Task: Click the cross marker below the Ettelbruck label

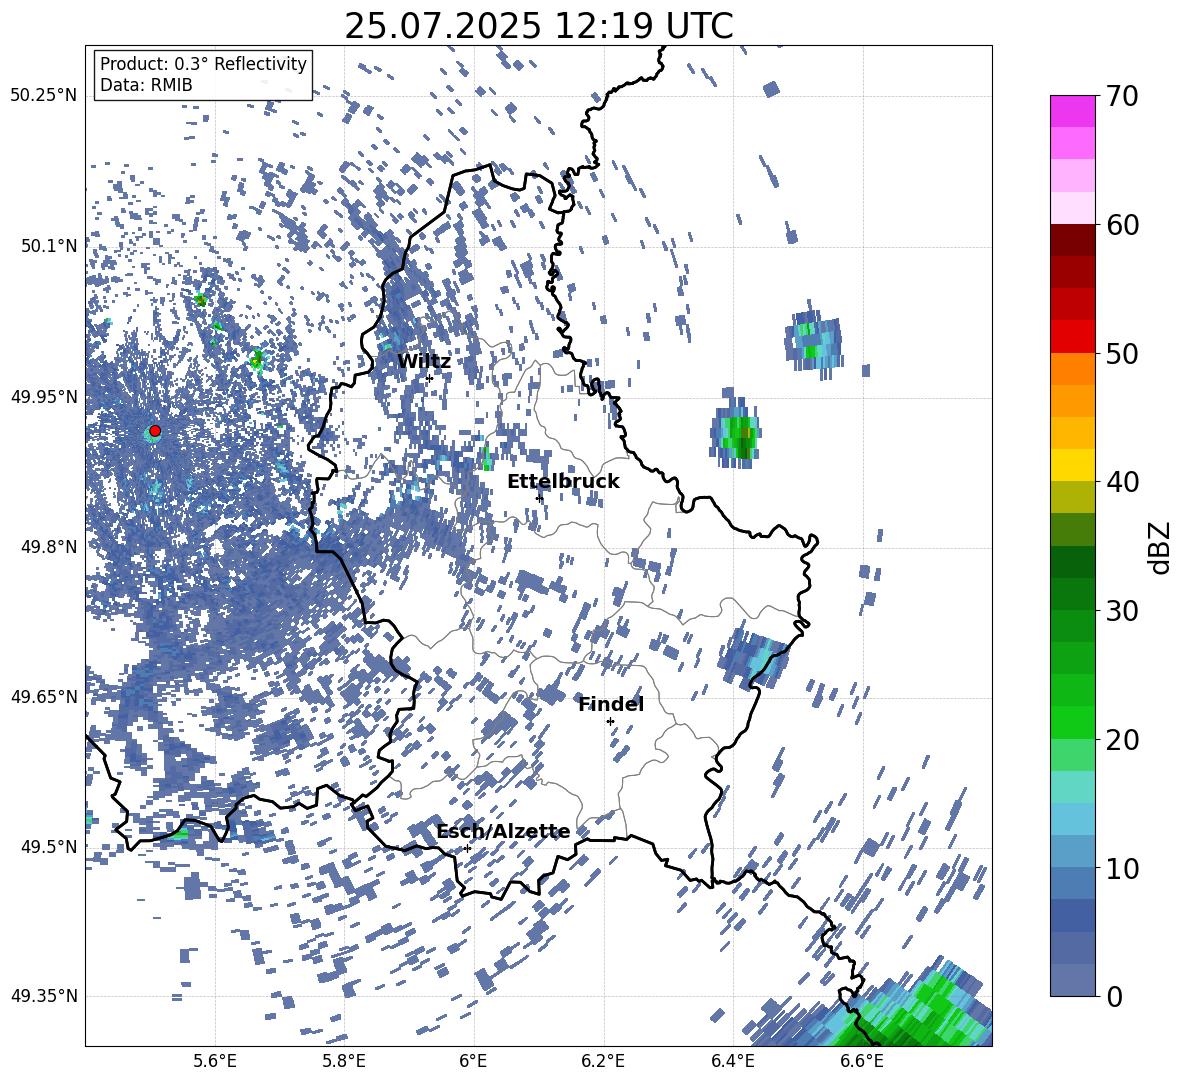Action: pos(538,498)
